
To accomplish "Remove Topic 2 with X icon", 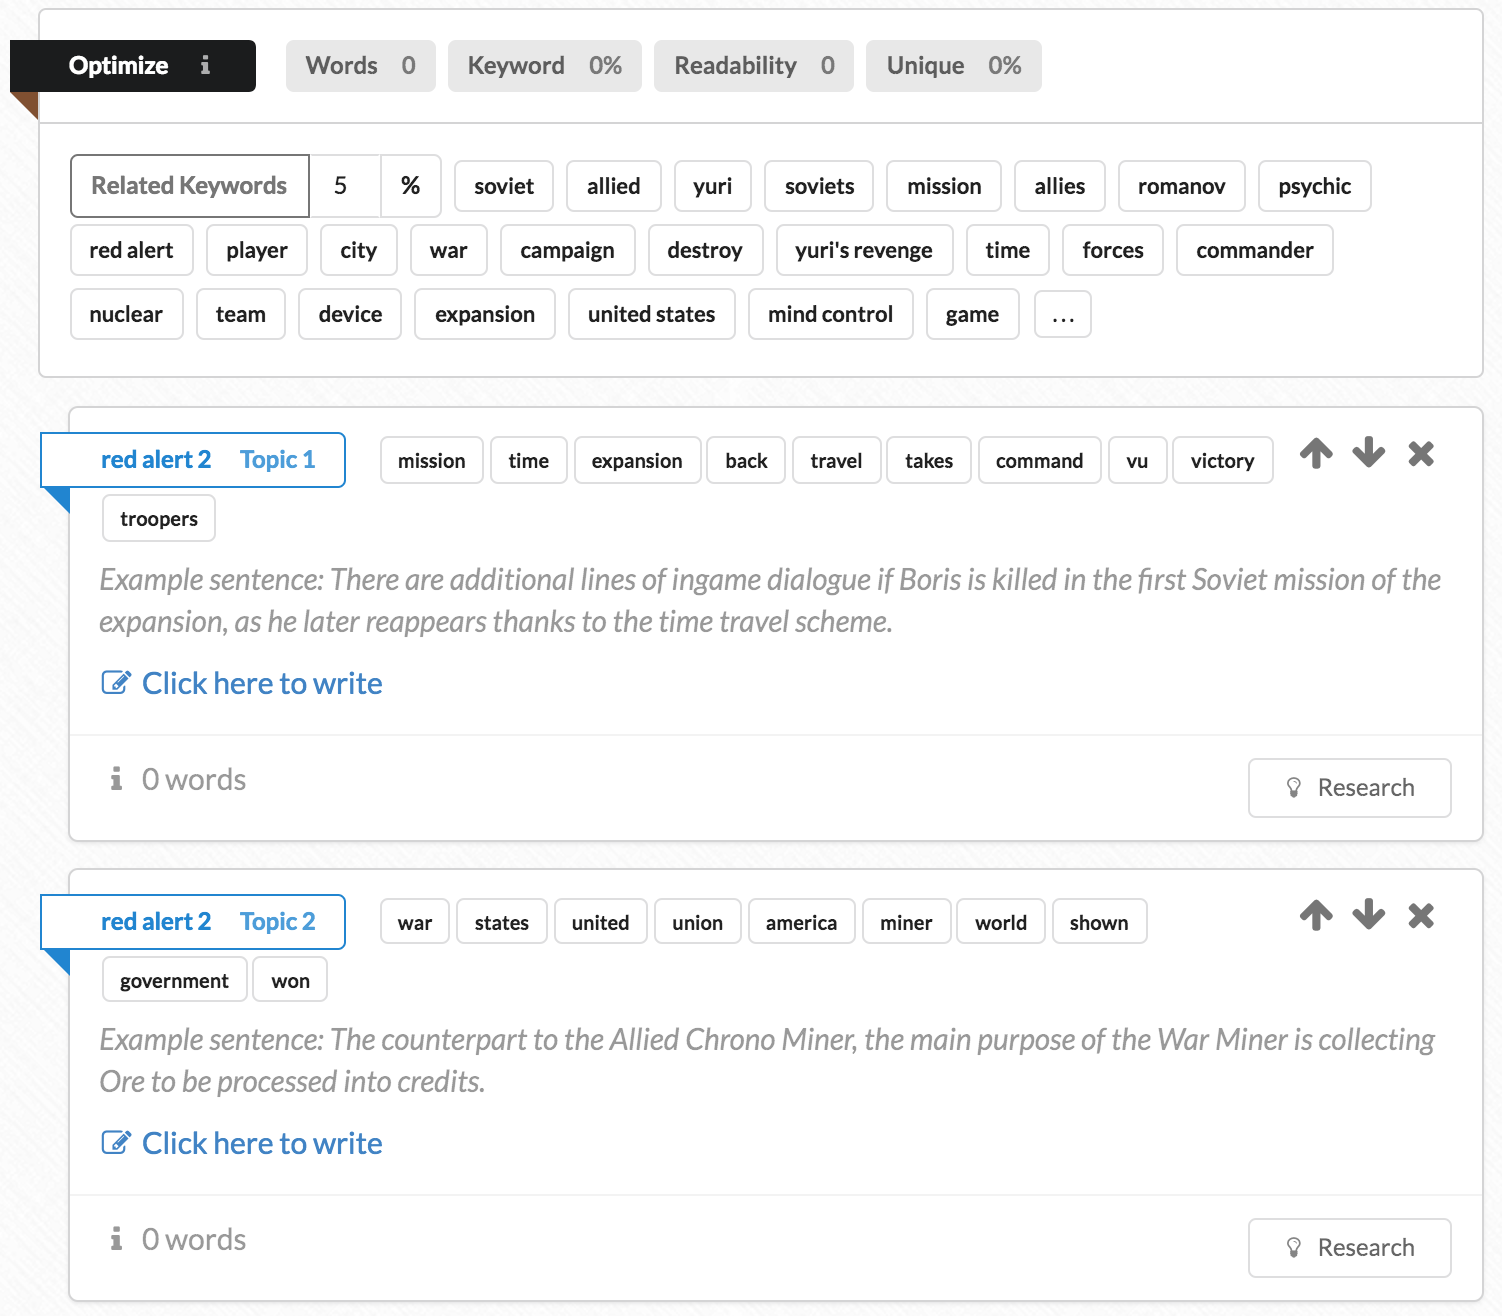I will click(1421, 915).
